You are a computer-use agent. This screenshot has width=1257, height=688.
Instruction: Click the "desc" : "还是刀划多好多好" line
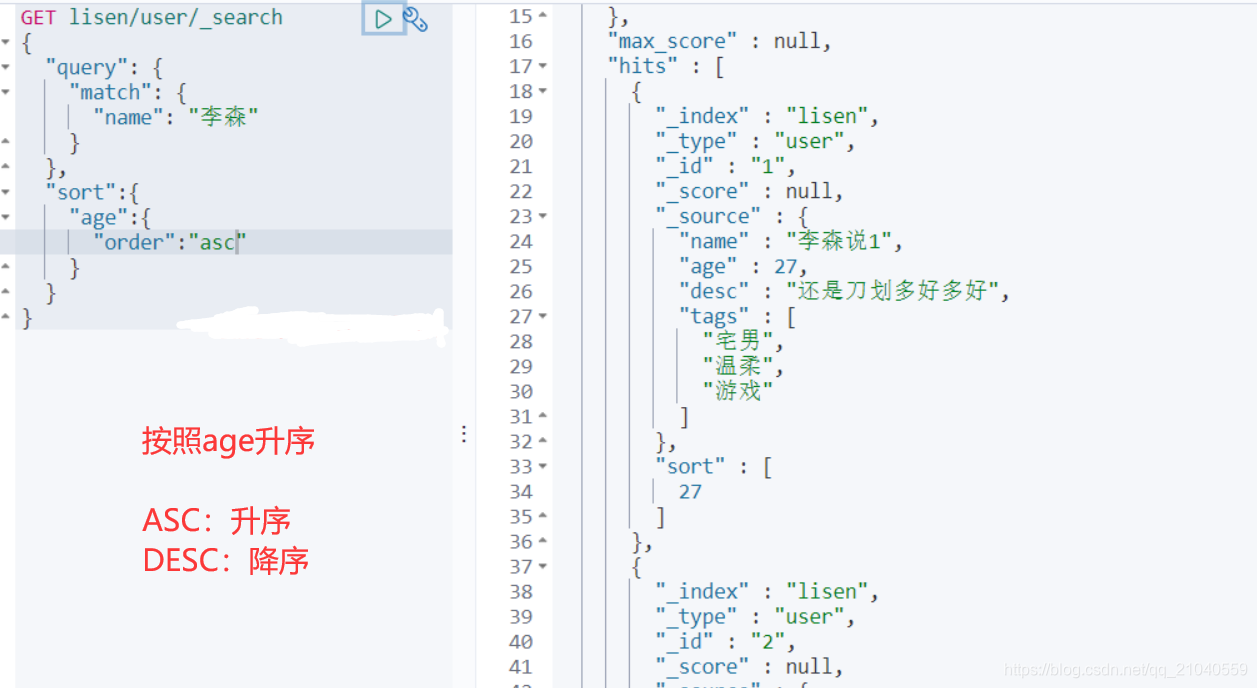click(845, 291)
